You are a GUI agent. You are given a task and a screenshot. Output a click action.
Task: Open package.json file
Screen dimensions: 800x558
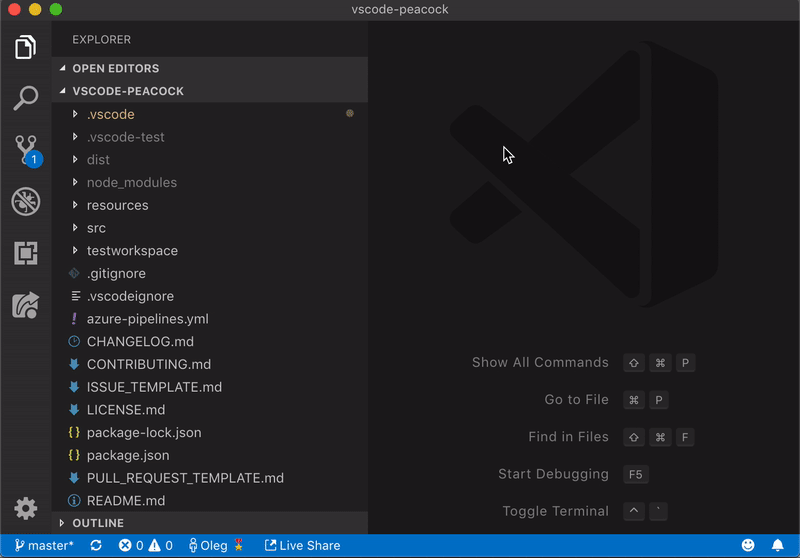click(127, 455)
